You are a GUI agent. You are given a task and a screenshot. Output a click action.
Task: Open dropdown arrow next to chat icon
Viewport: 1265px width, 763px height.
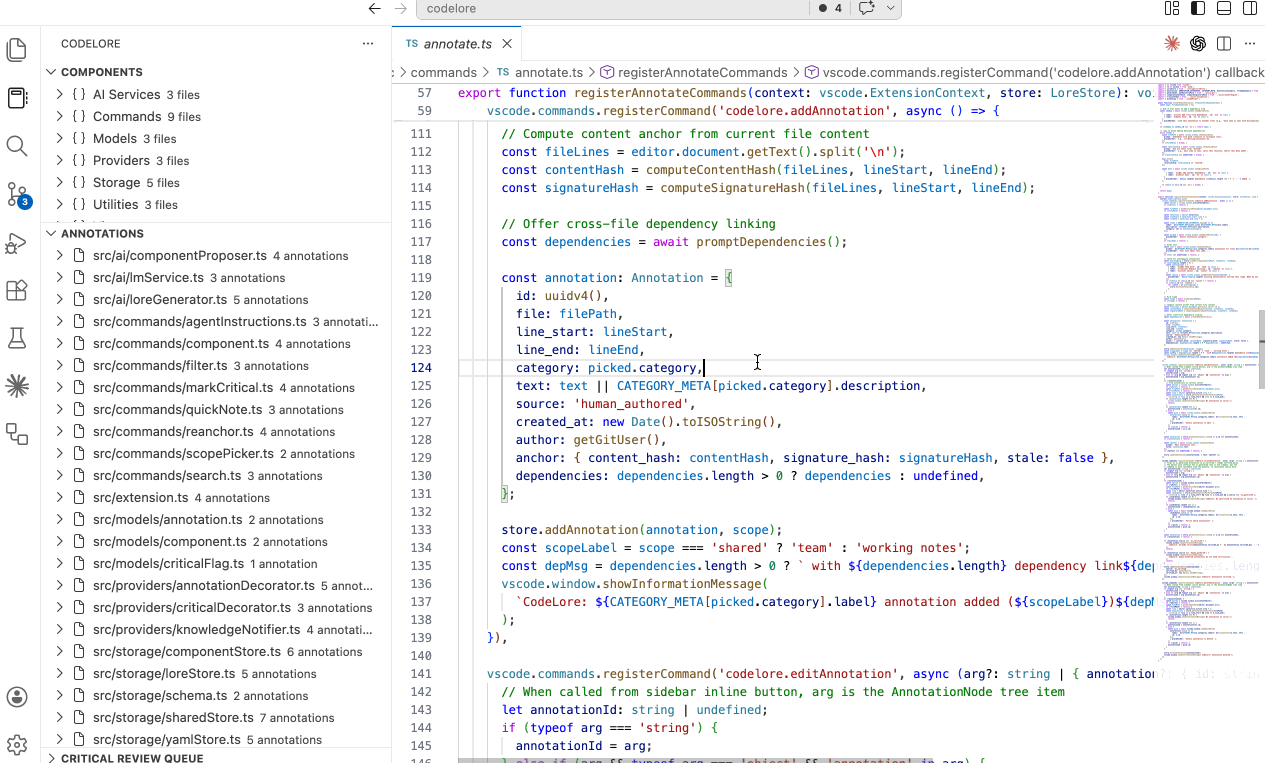coord(890,8)
